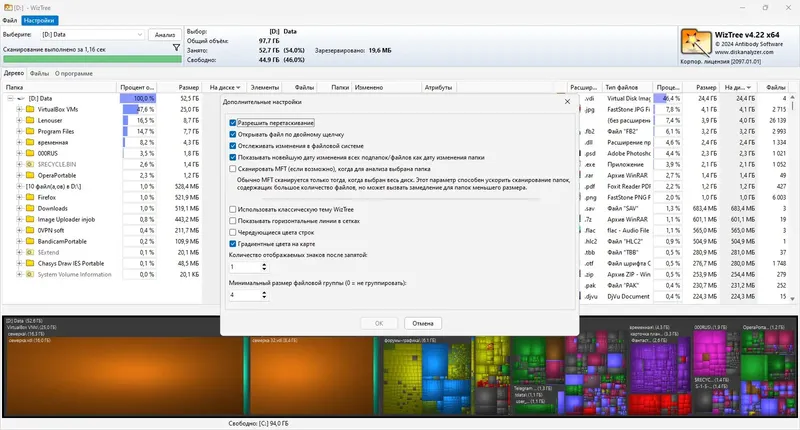Decrease minimum file group size stepper
Image resolution: width=800 pixels, height=430 pixels.
(264, 297)
